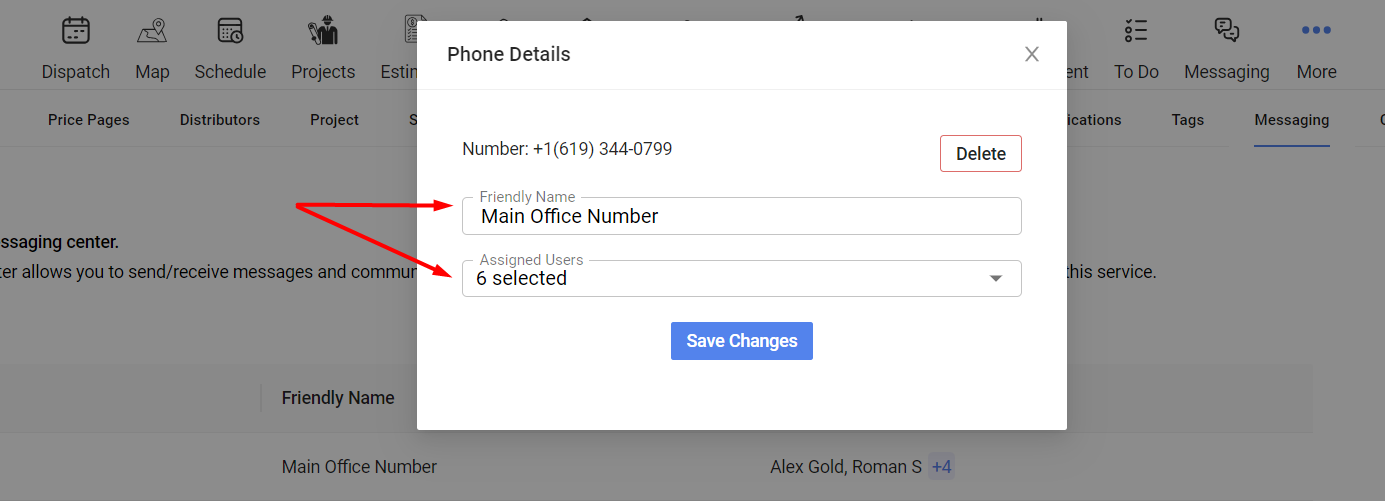This screenshot has width=1385, height=501.
Task: Open the Dispatch calendar icon
Action: point(76,31)
